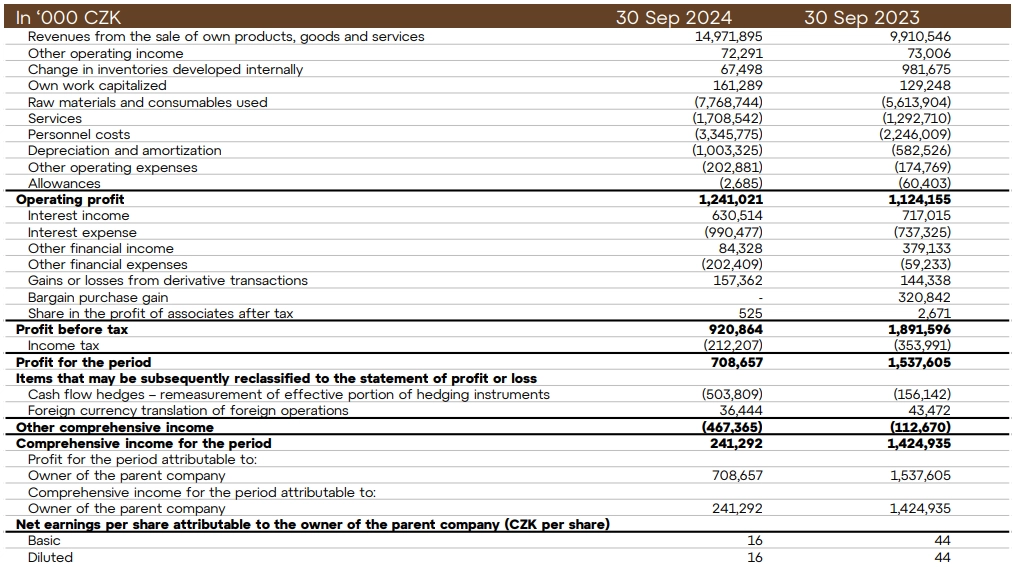Viewport: 1015px width, 567px height.
Task: Click 'Raw materials and consumables used' label
Action: point(148,102)
